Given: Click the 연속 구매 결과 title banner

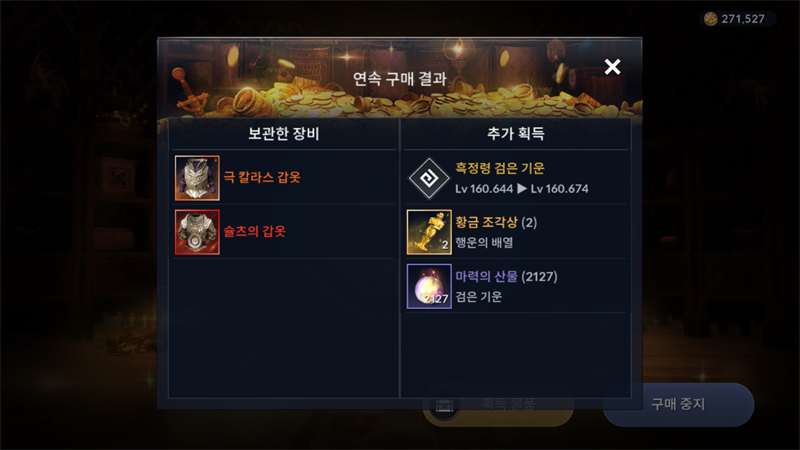Looking at the screenshot, I should point(400,79).
